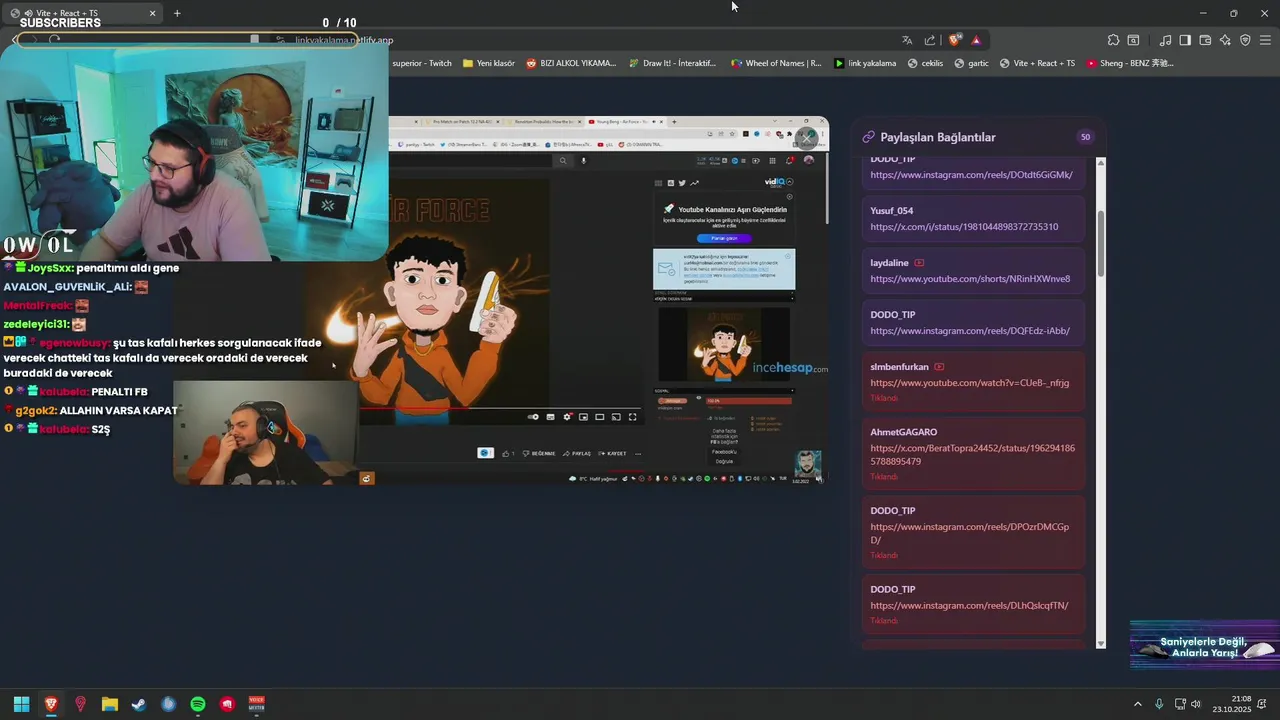Open the Brave Wallet icon
This screenshot has height=720, width=1280.
[1205, 40]
